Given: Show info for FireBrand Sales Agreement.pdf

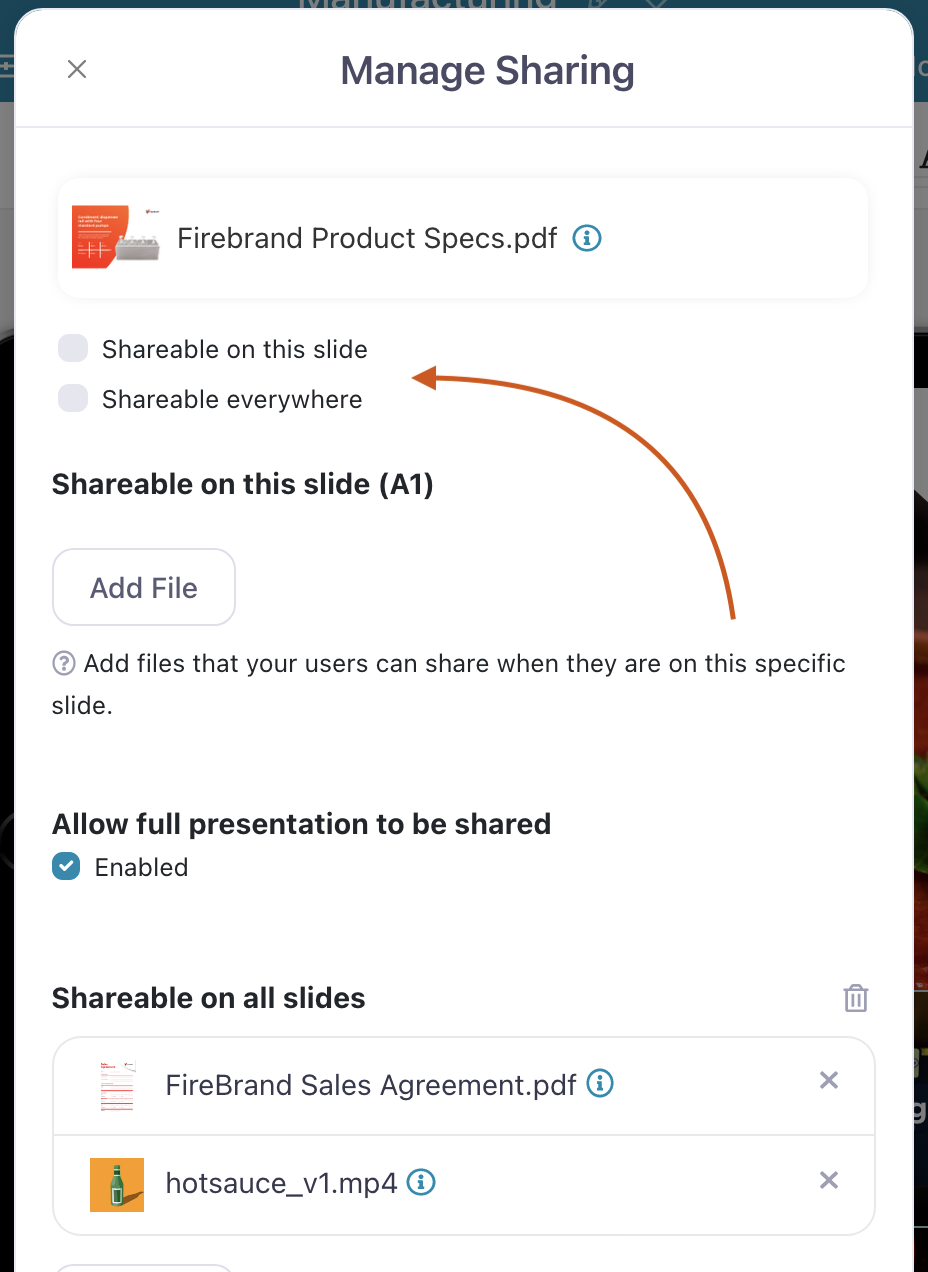Looking at the screenshot, I should 600,1083.
